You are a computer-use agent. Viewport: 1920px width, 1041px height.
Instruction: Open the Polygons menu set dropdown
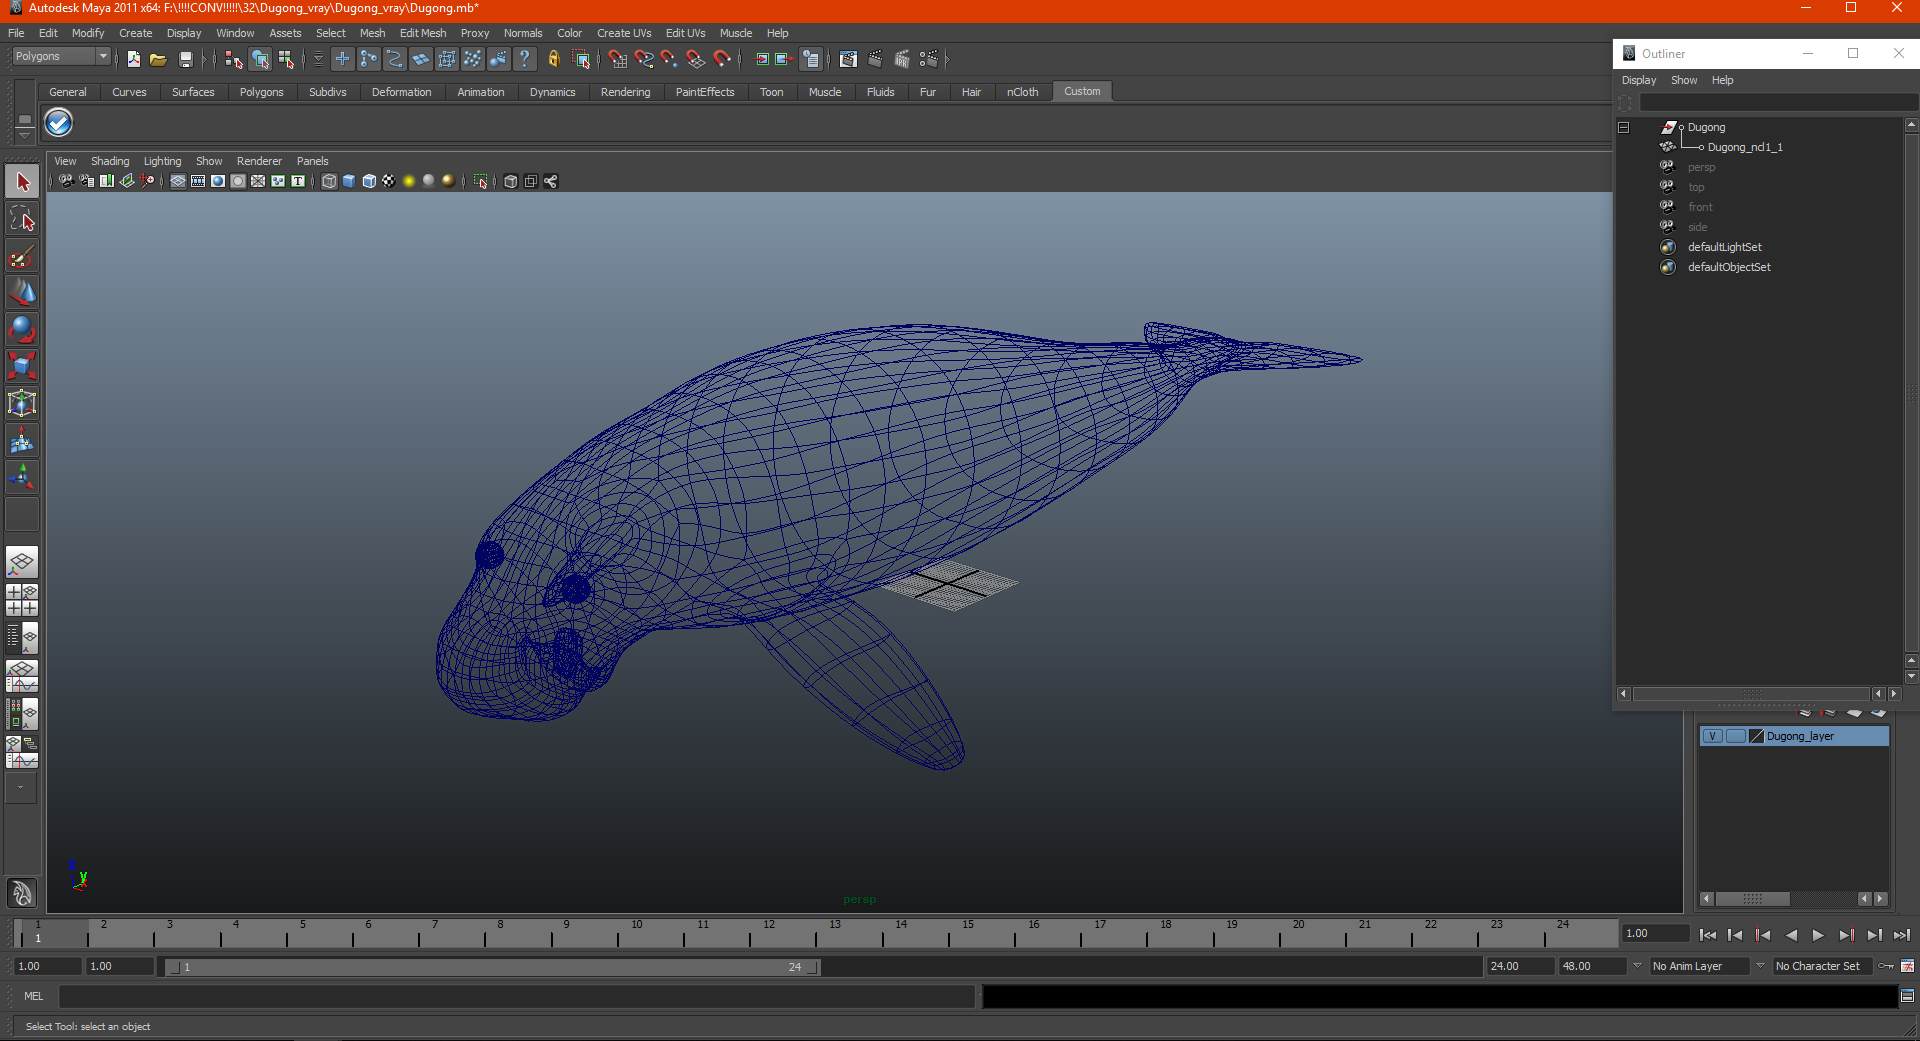[60, 57]
